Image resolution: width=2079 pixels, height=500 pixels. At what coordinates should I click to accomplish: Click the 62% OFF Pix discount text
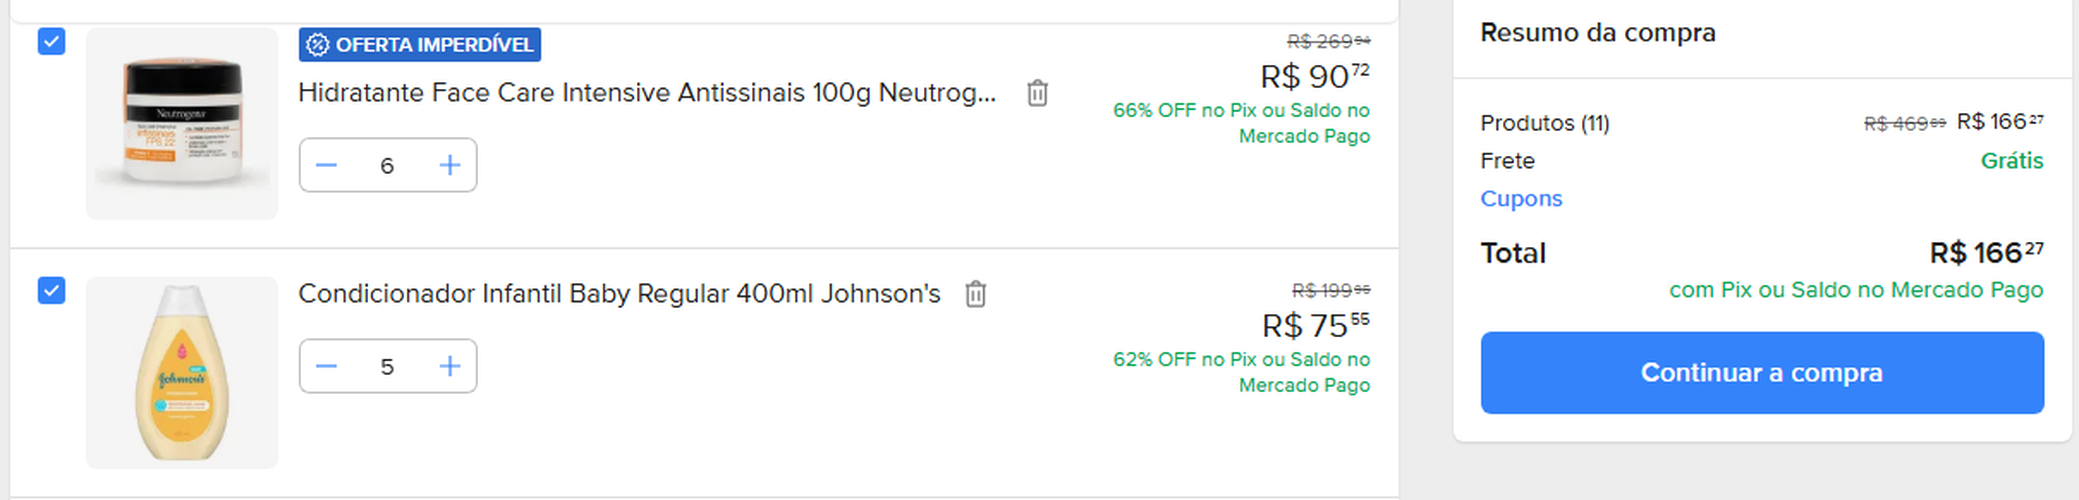[x=1242, y=372]
